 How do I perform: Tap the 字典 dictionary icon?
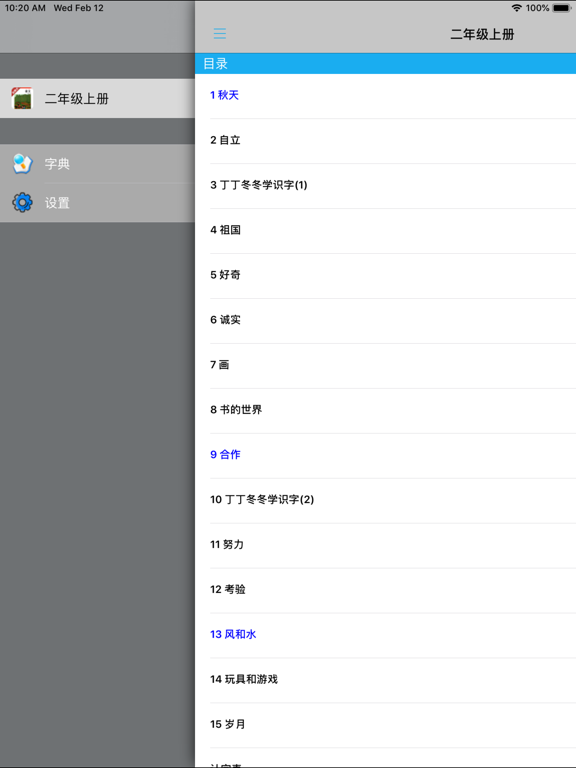click(22, 164)
